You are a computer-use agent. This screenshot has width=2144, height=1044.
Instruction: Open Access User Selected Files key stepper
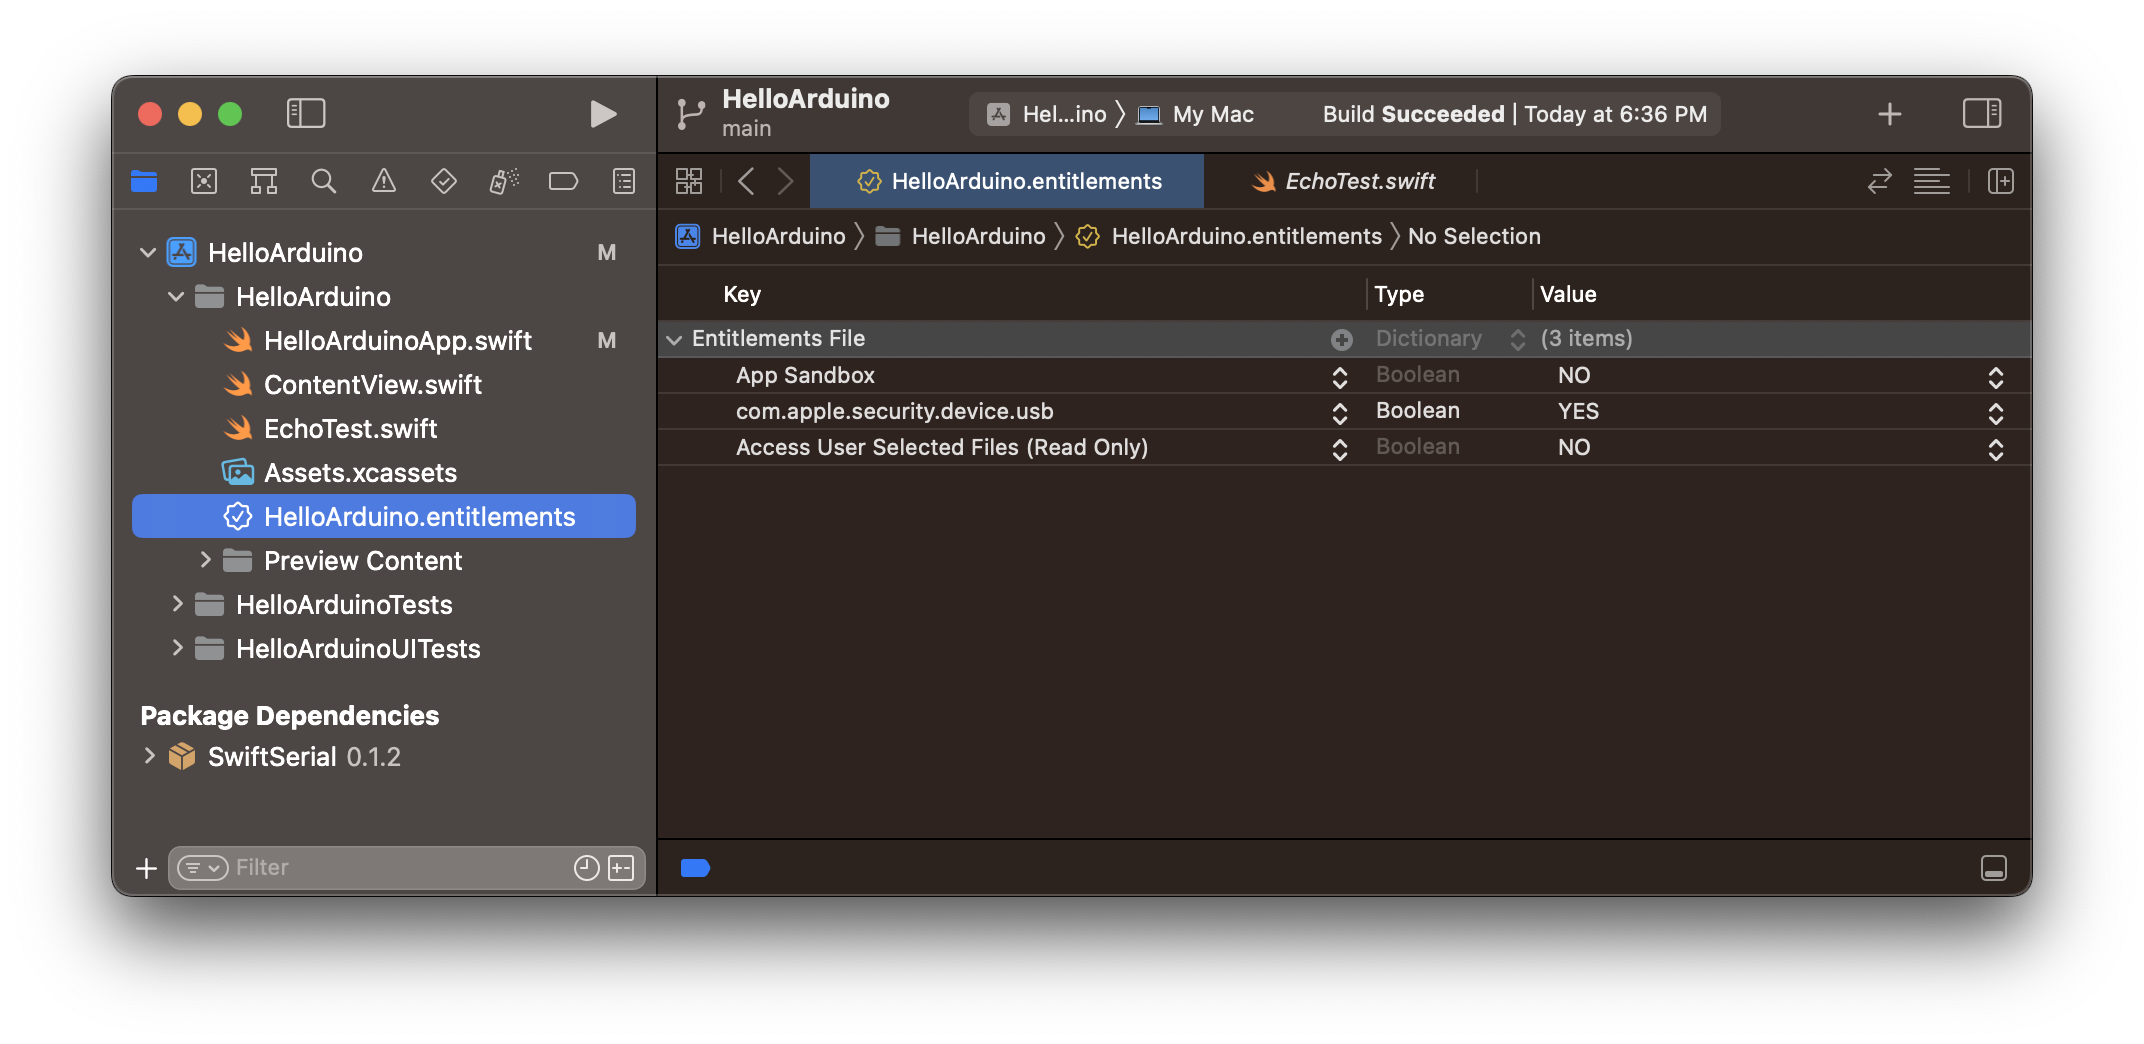1340,448
